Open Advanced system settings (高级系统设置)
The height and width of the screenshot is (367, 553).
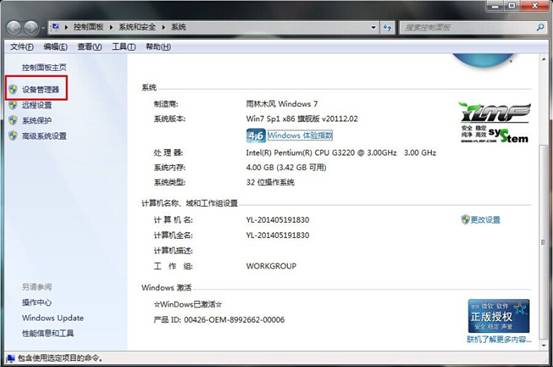click(x=44, y=136)
